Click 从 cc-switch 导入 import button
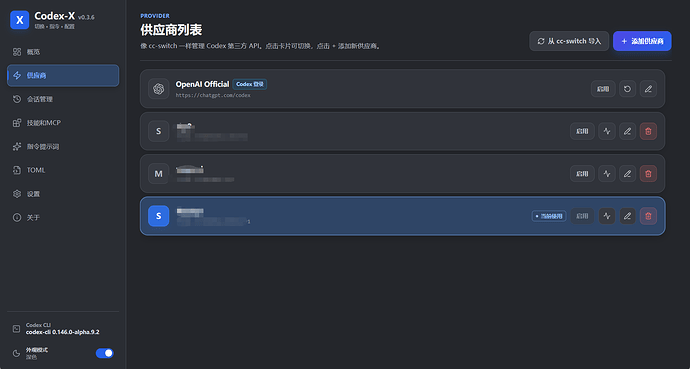Screen dimensions: 690x369 click(x=569, y=41)
